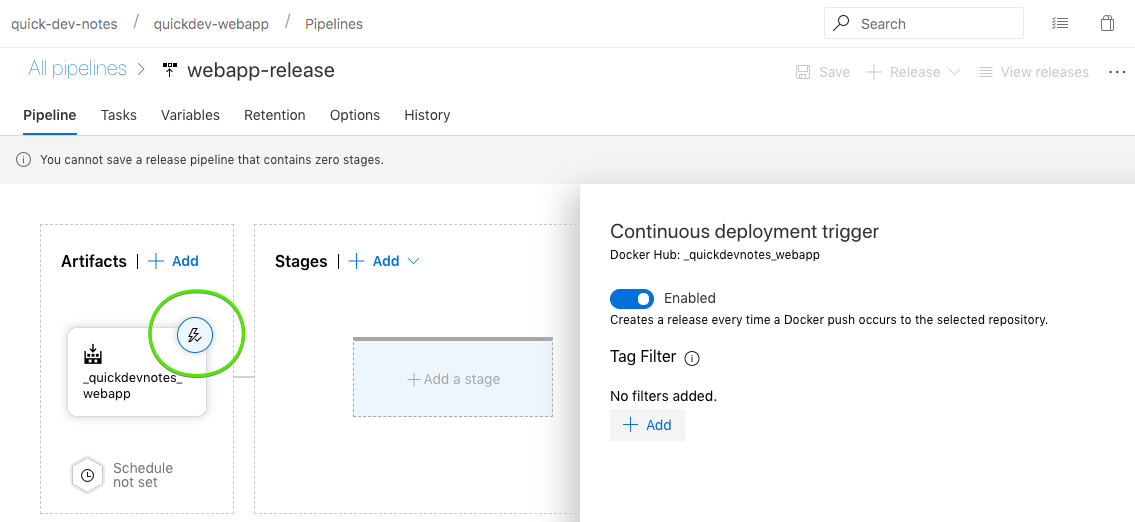
Task: Go back to All pipelines
Action: 77,69
